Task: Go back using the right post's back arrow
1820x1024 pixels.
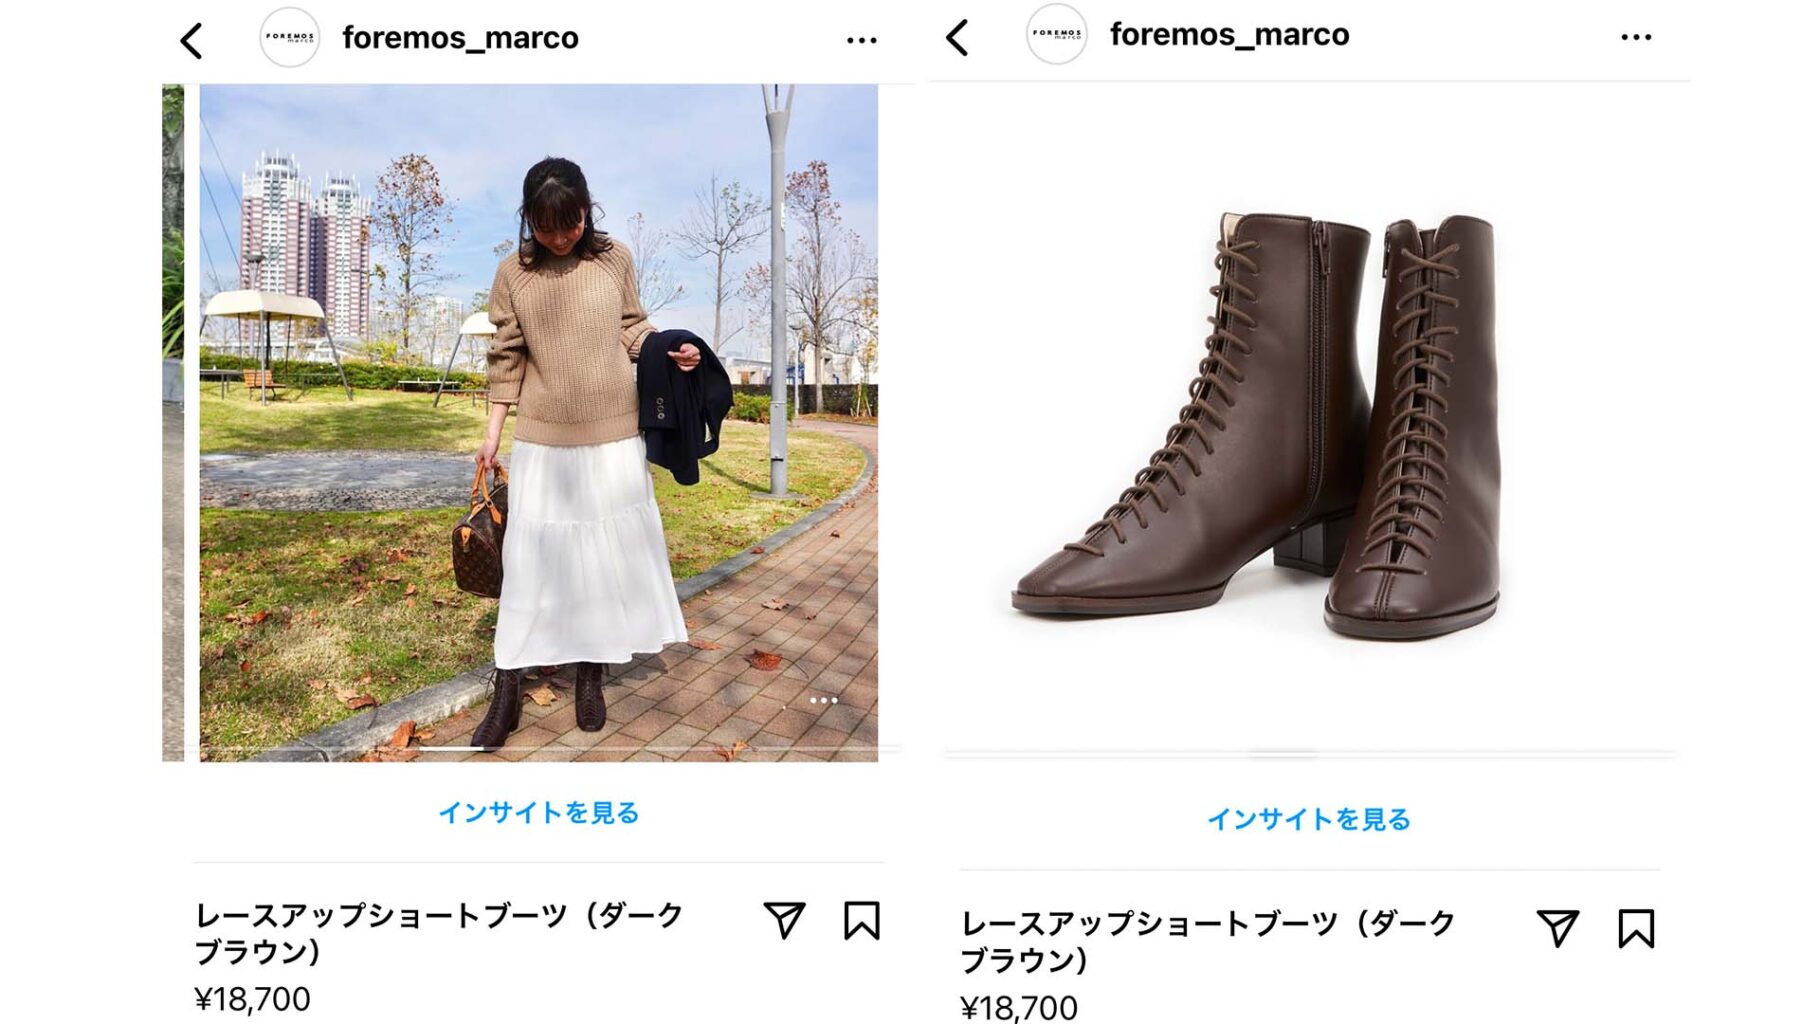Action: [x=957, y=38]
